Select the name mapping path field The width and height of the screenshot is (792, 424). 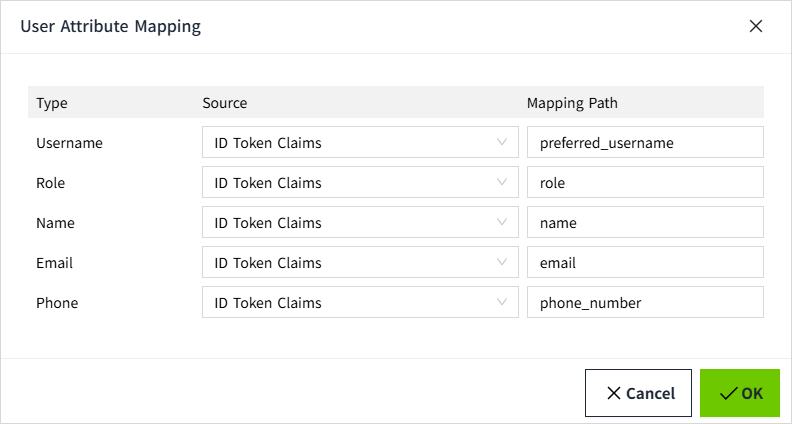tap(645, 223)
